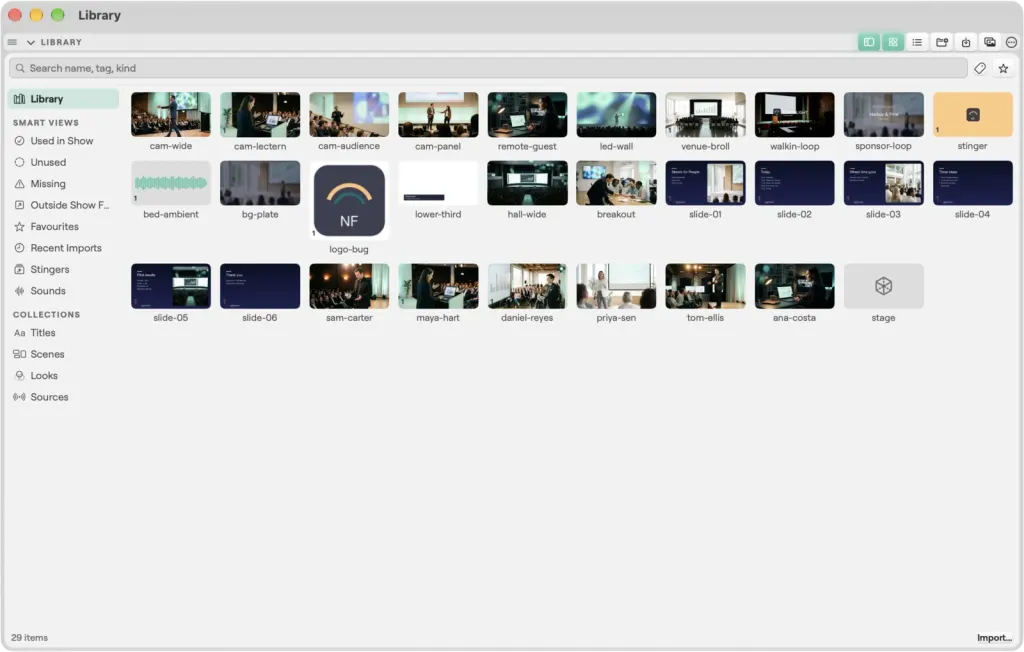Select the bg-plate thumbnail
Viewport: 1024px width, 652px height.
pos(260,183)
